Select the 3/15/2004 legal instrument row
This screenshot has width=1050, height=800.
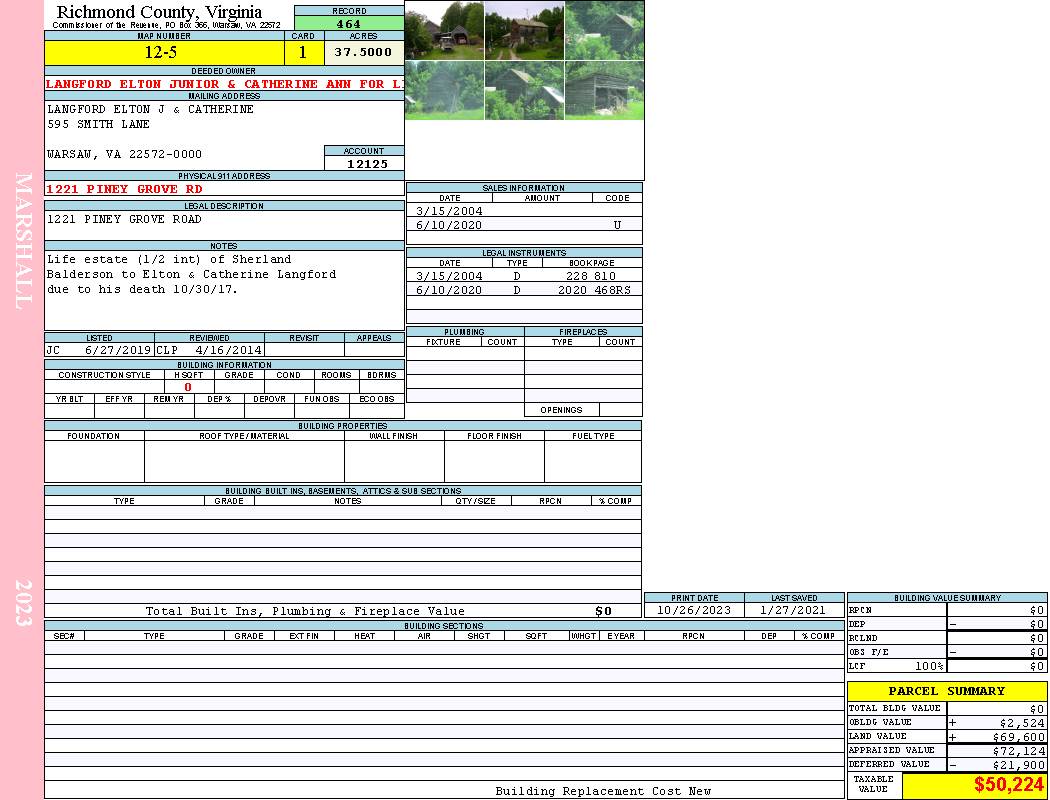click(523, 276)
